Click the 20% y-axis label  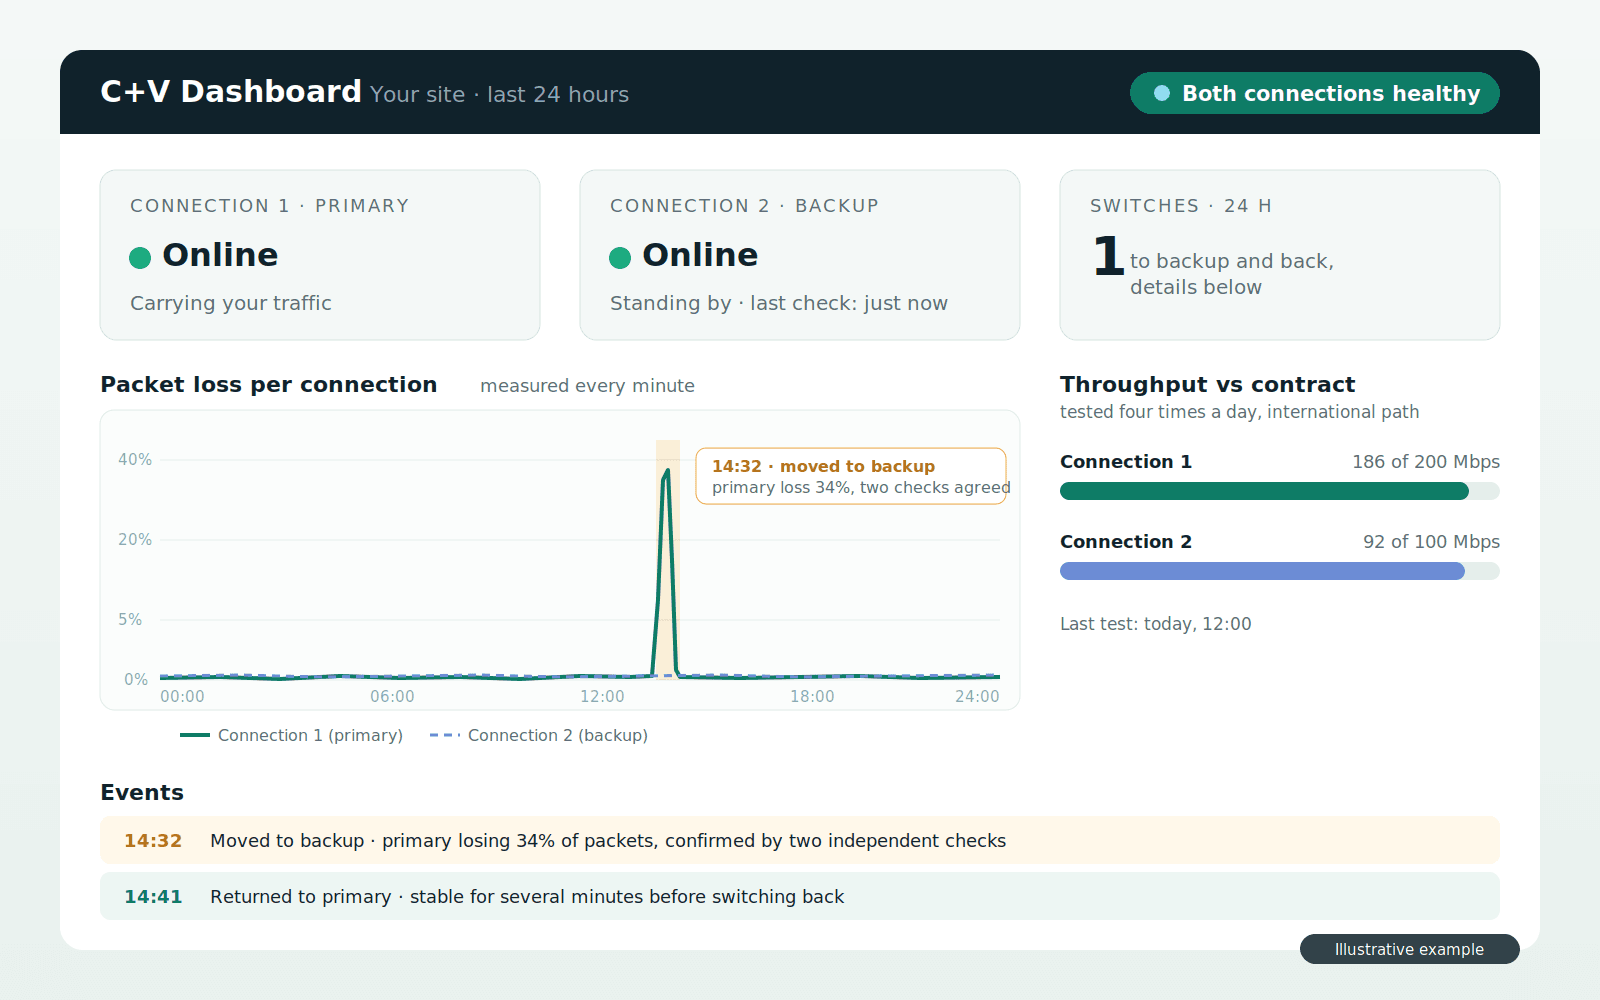(135, 540)
